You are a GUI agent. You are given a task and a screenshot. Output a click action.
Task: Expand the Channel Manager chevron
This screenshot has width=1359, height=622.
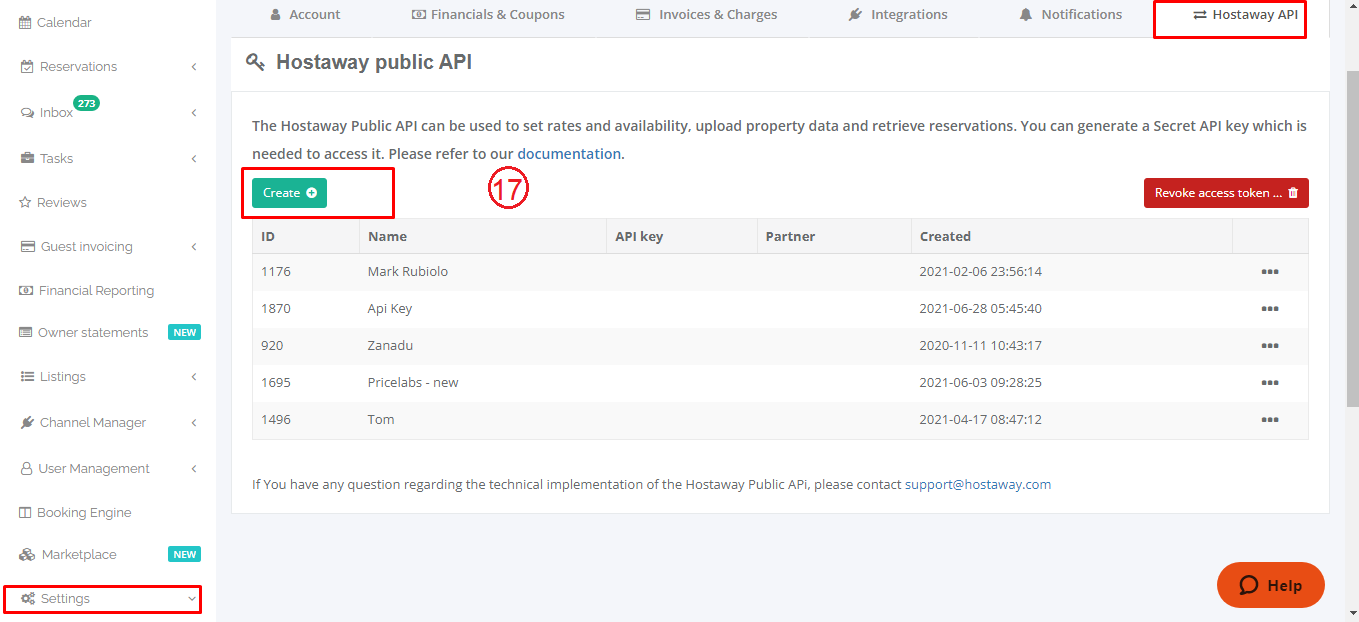pyautogui.click(x=193, y=422)
